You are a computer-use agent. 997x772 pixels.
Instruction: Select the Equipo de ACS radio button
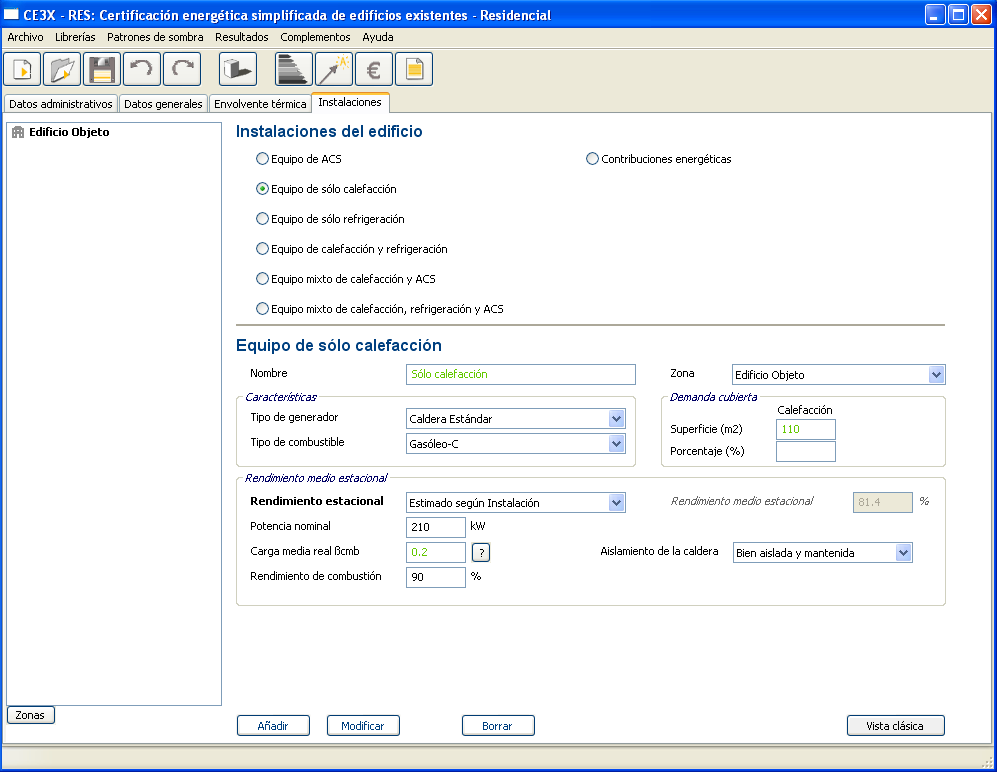pyautogui.click(x=263, y=159)
